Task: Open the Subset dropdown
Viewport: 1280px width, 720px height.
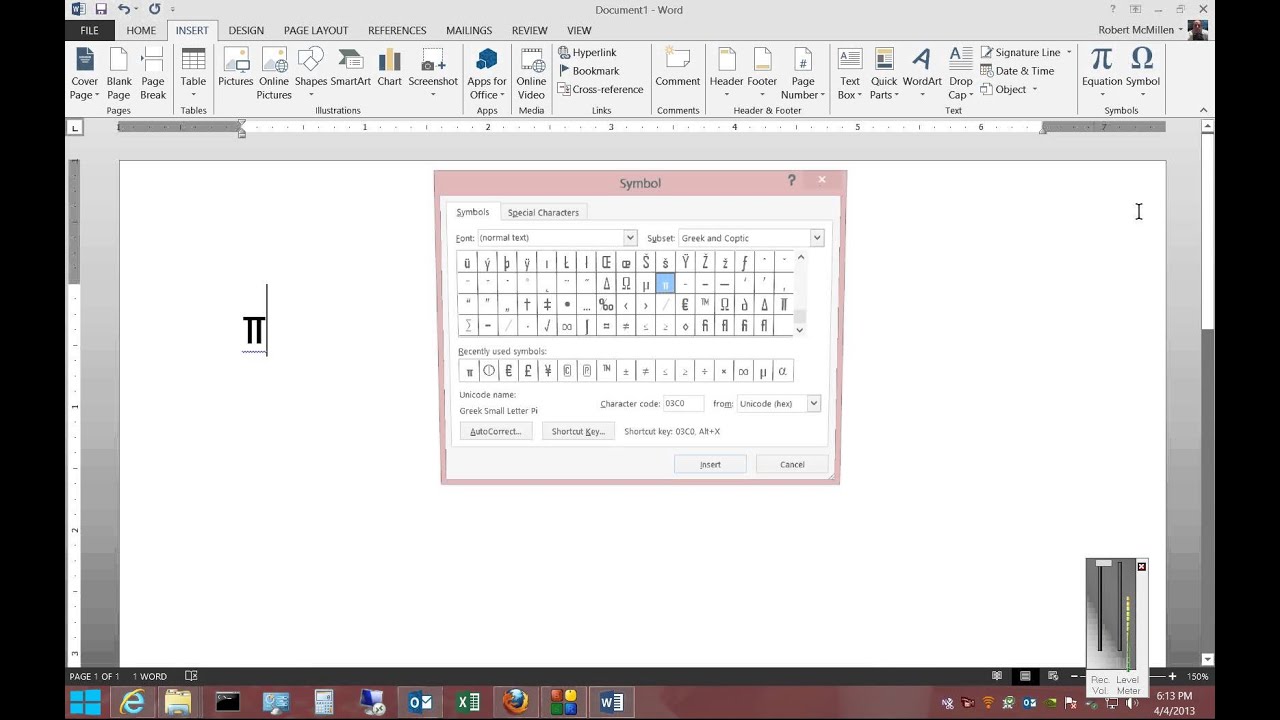Action: [816, 238]
